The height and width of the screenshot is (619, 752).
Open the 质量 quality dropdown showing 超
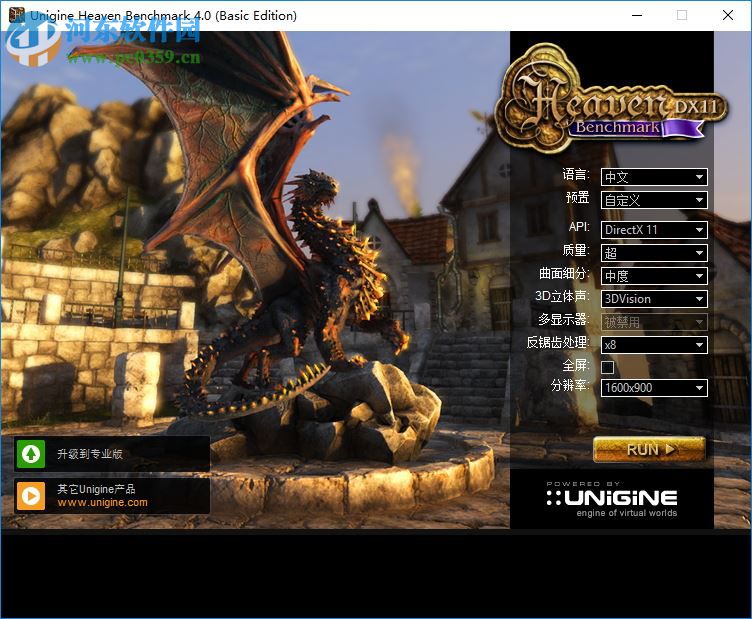(654, 253)
